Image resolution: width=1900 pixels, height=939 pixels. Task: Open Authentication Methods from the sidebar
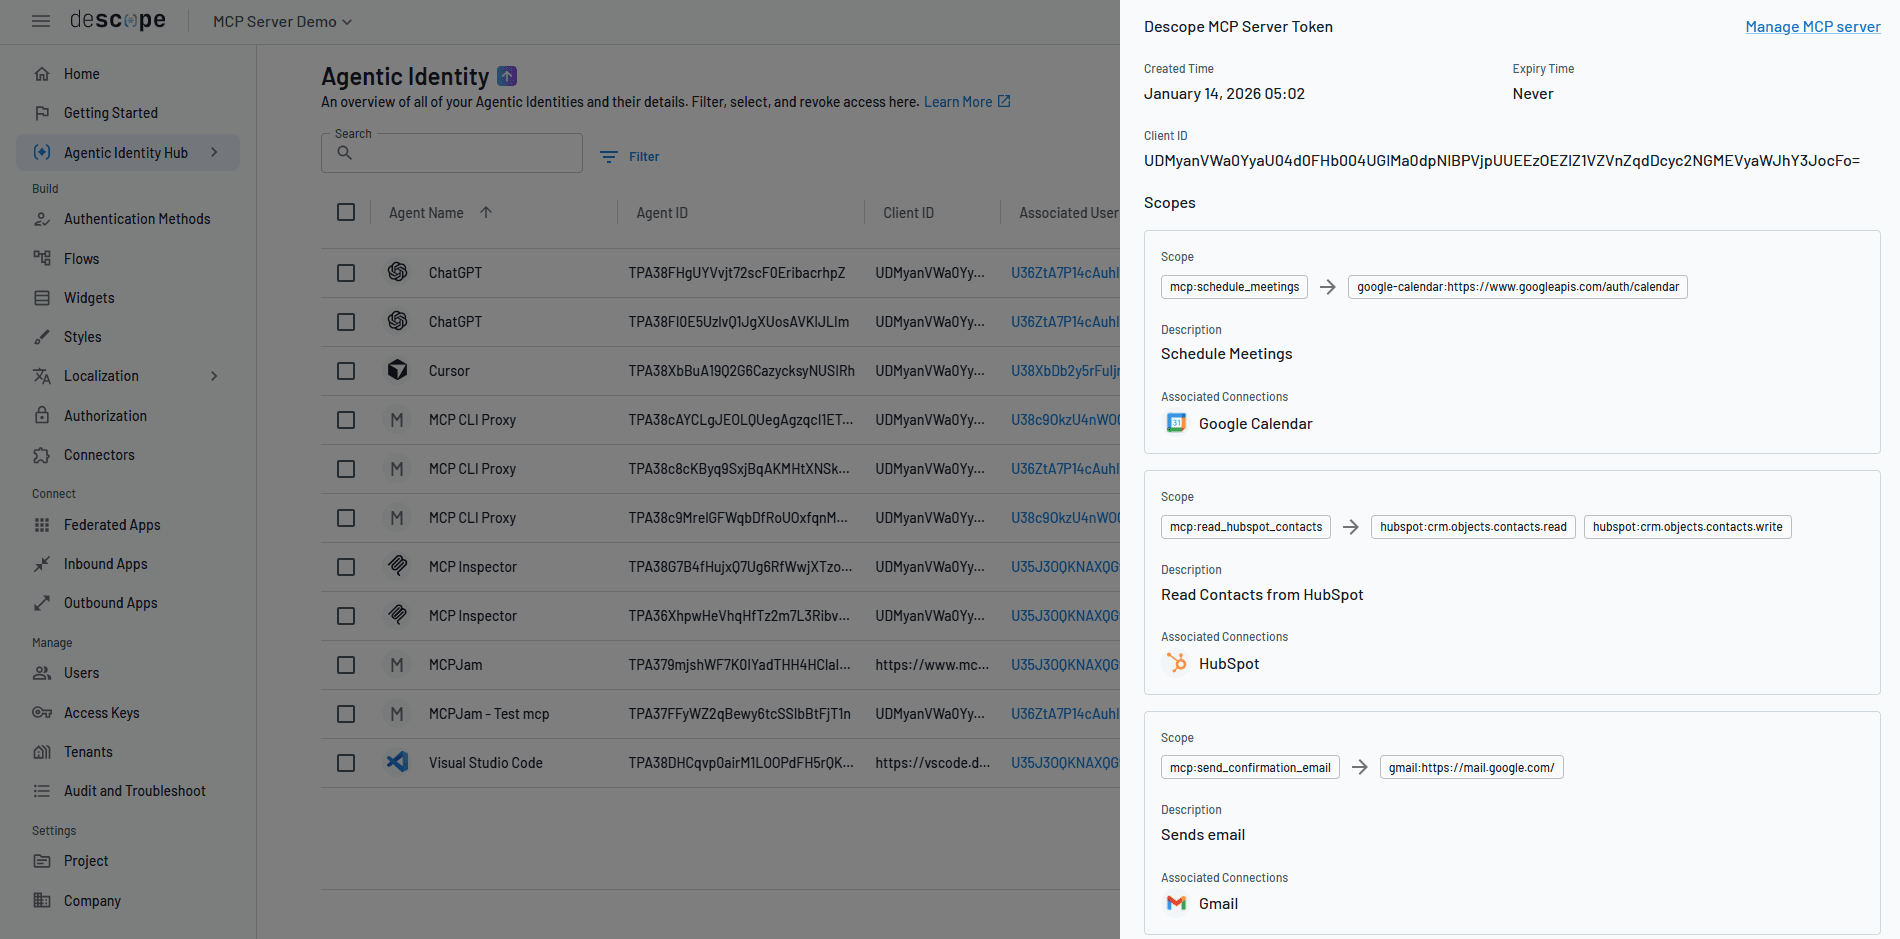137,218
